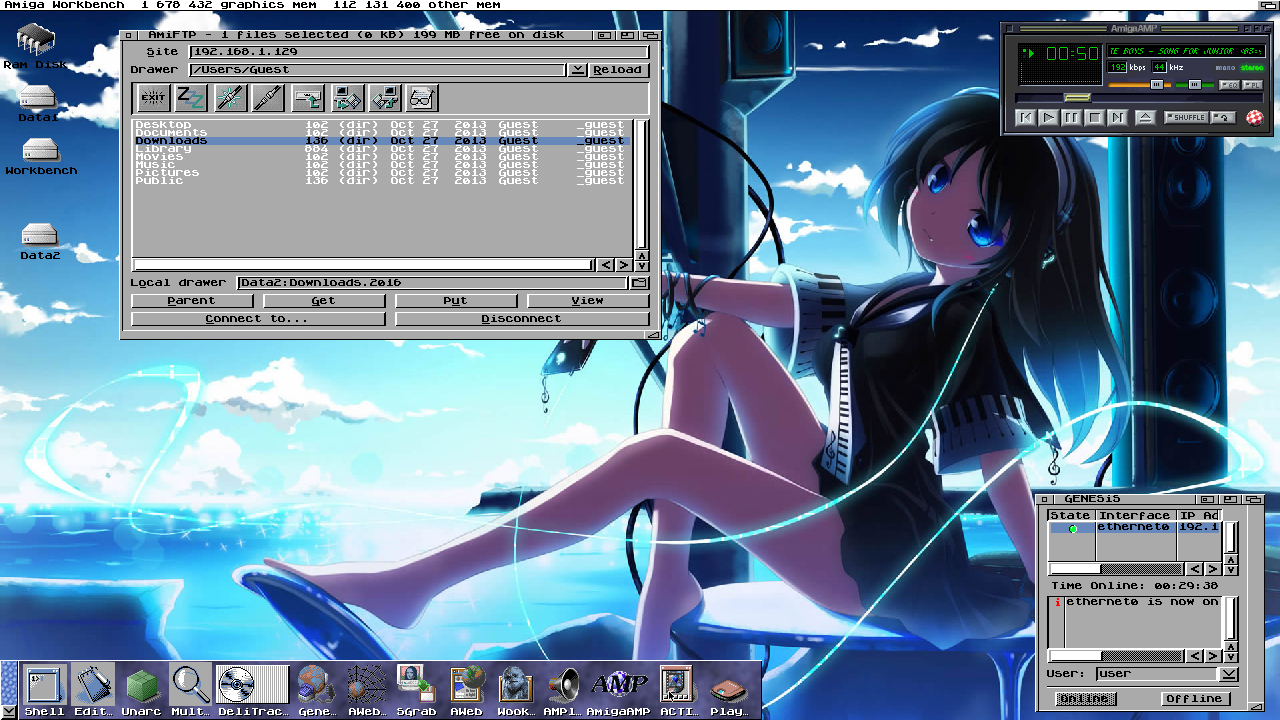Open the ACTION dock icon
This screenshot has height=720, width=1280.
(677, 690)
